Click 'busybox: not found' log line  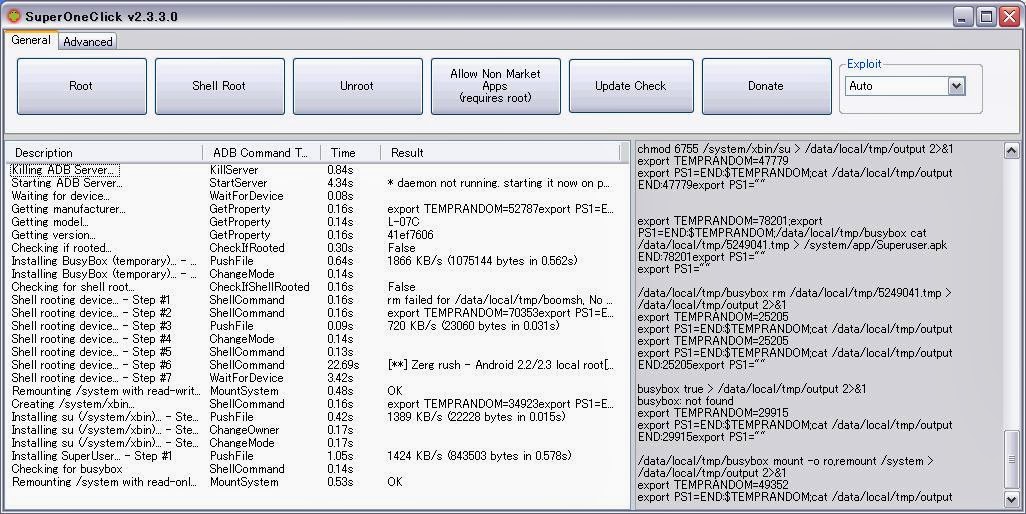[685, 401]
